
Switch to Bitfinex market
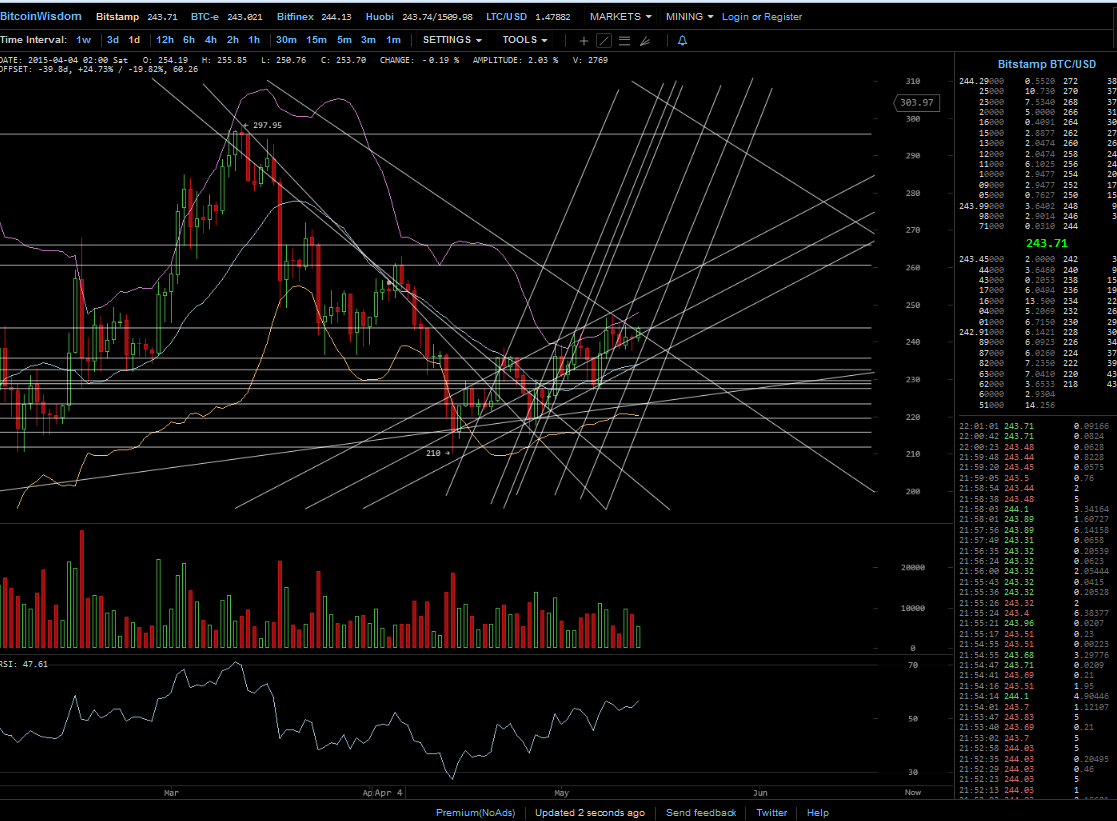(x=295, y=16)
